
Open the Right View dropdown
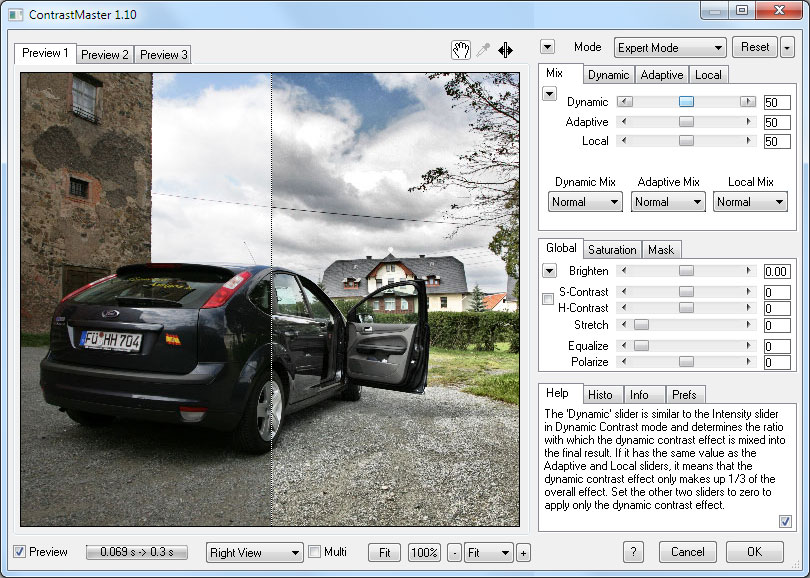(254, 552)
